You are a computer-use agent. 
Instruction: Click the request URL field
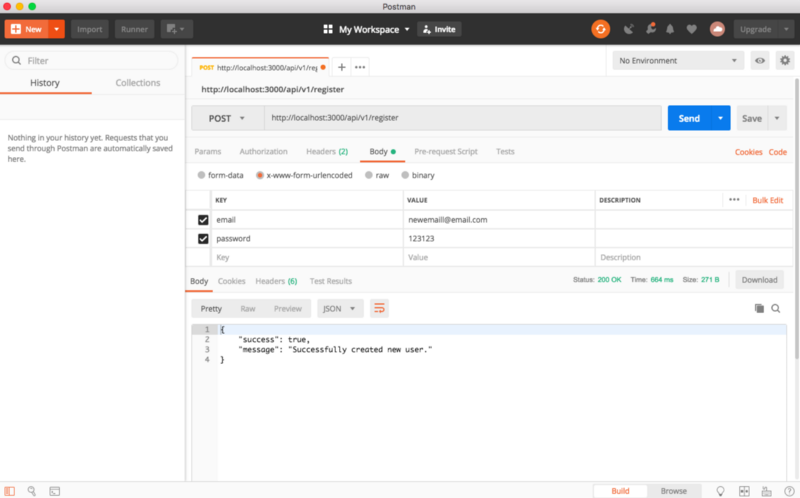click(x=463, y=118)
